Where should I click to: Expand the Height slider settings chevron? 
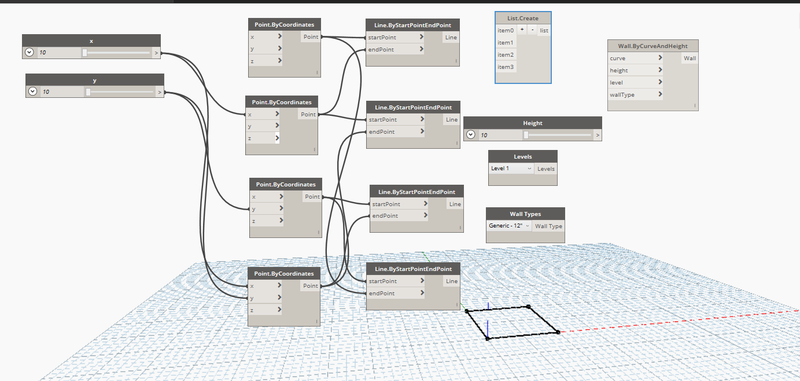[470, 135]
